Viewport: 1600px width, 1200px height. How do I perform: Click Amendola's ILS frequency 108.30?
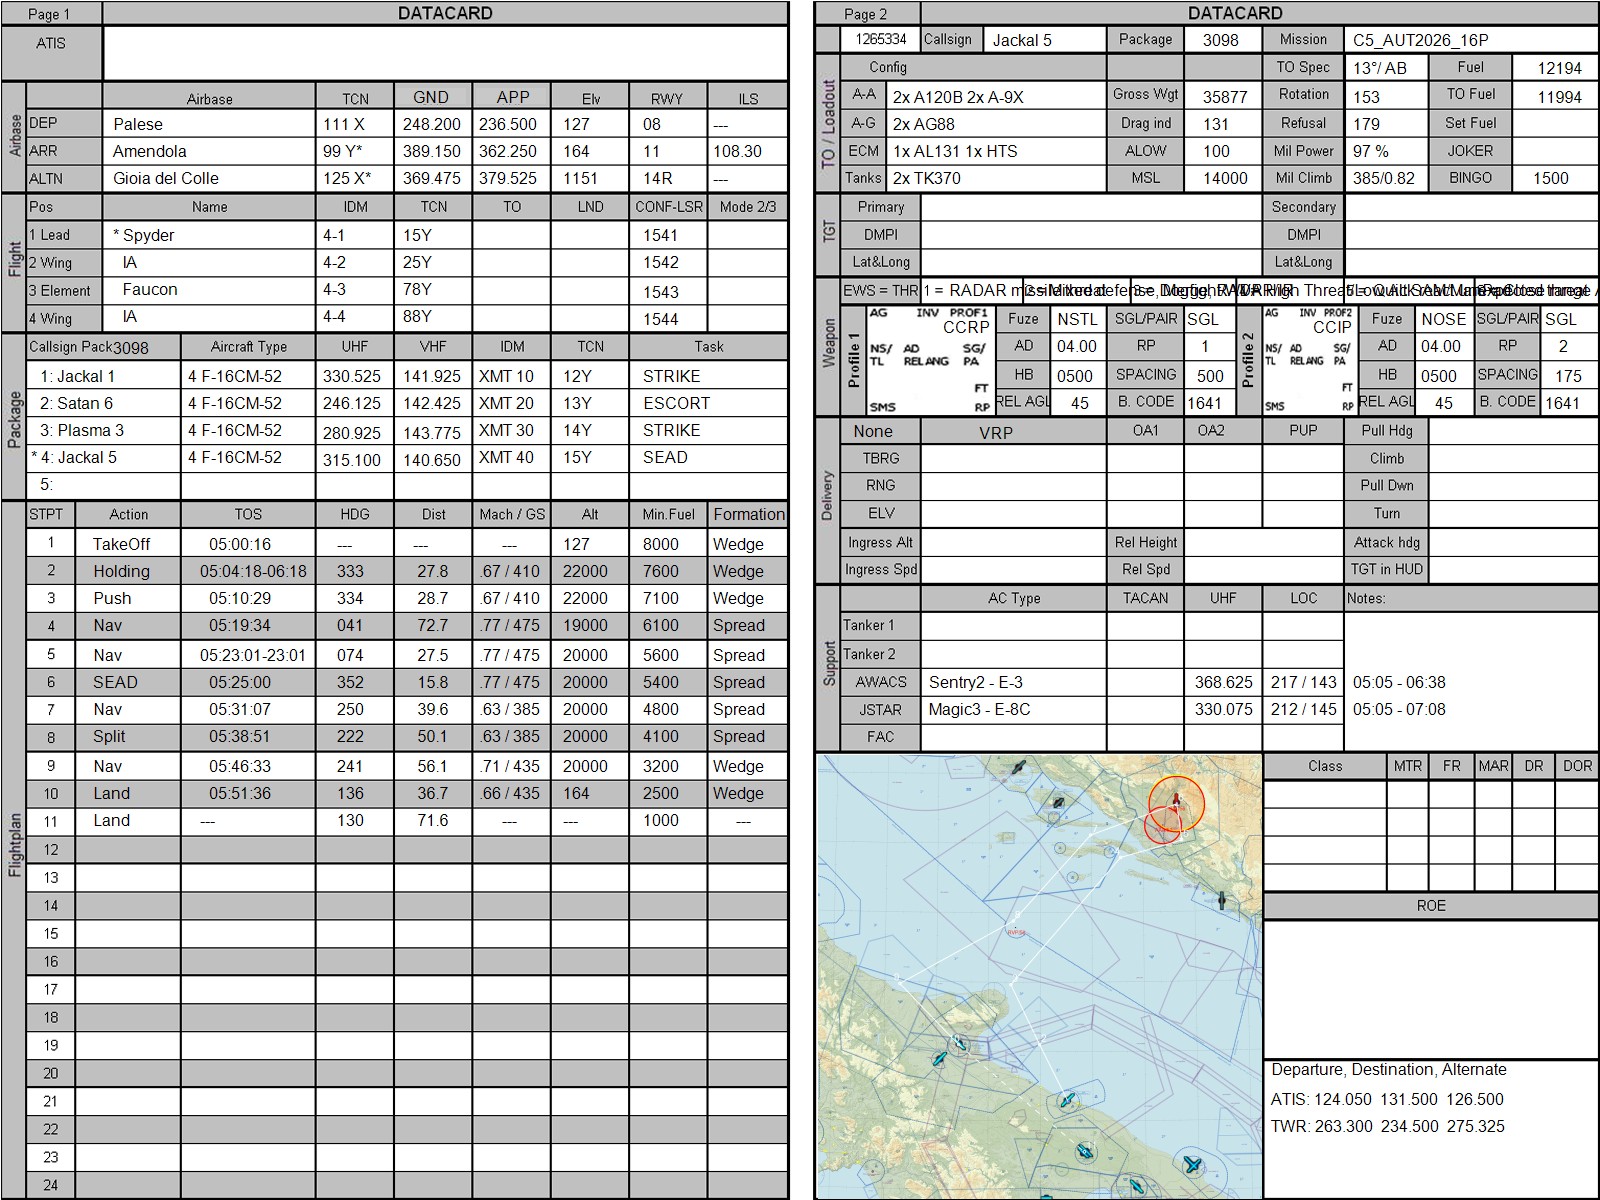(747, 151)
